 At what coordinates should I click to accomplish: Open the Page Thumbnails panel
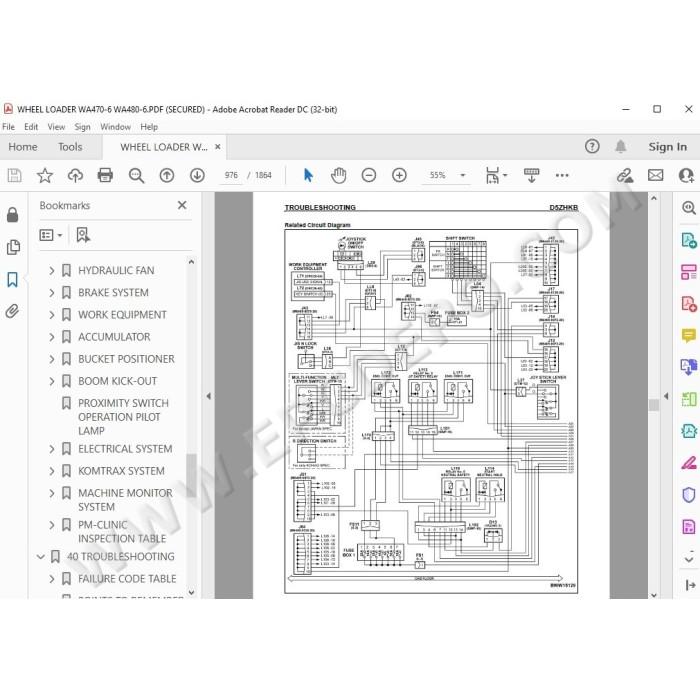[13, 247]
